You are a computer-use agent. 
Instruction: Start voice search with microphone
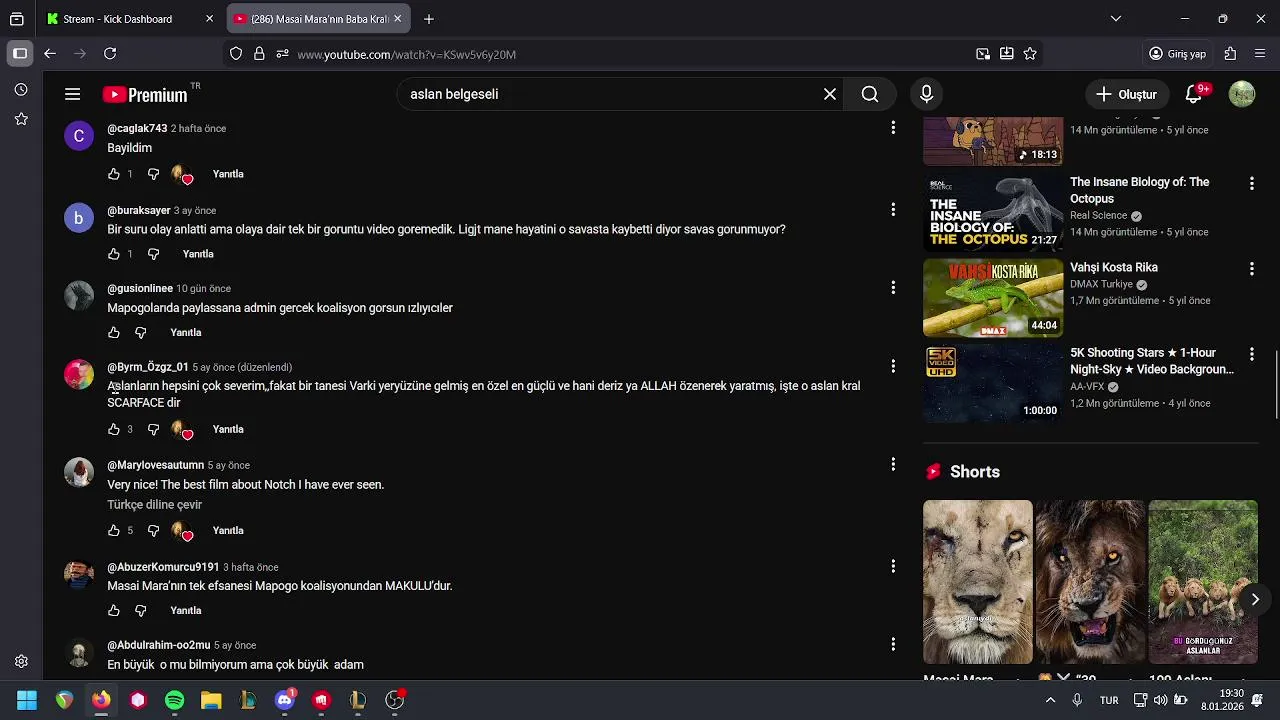(x=926, y=94)
